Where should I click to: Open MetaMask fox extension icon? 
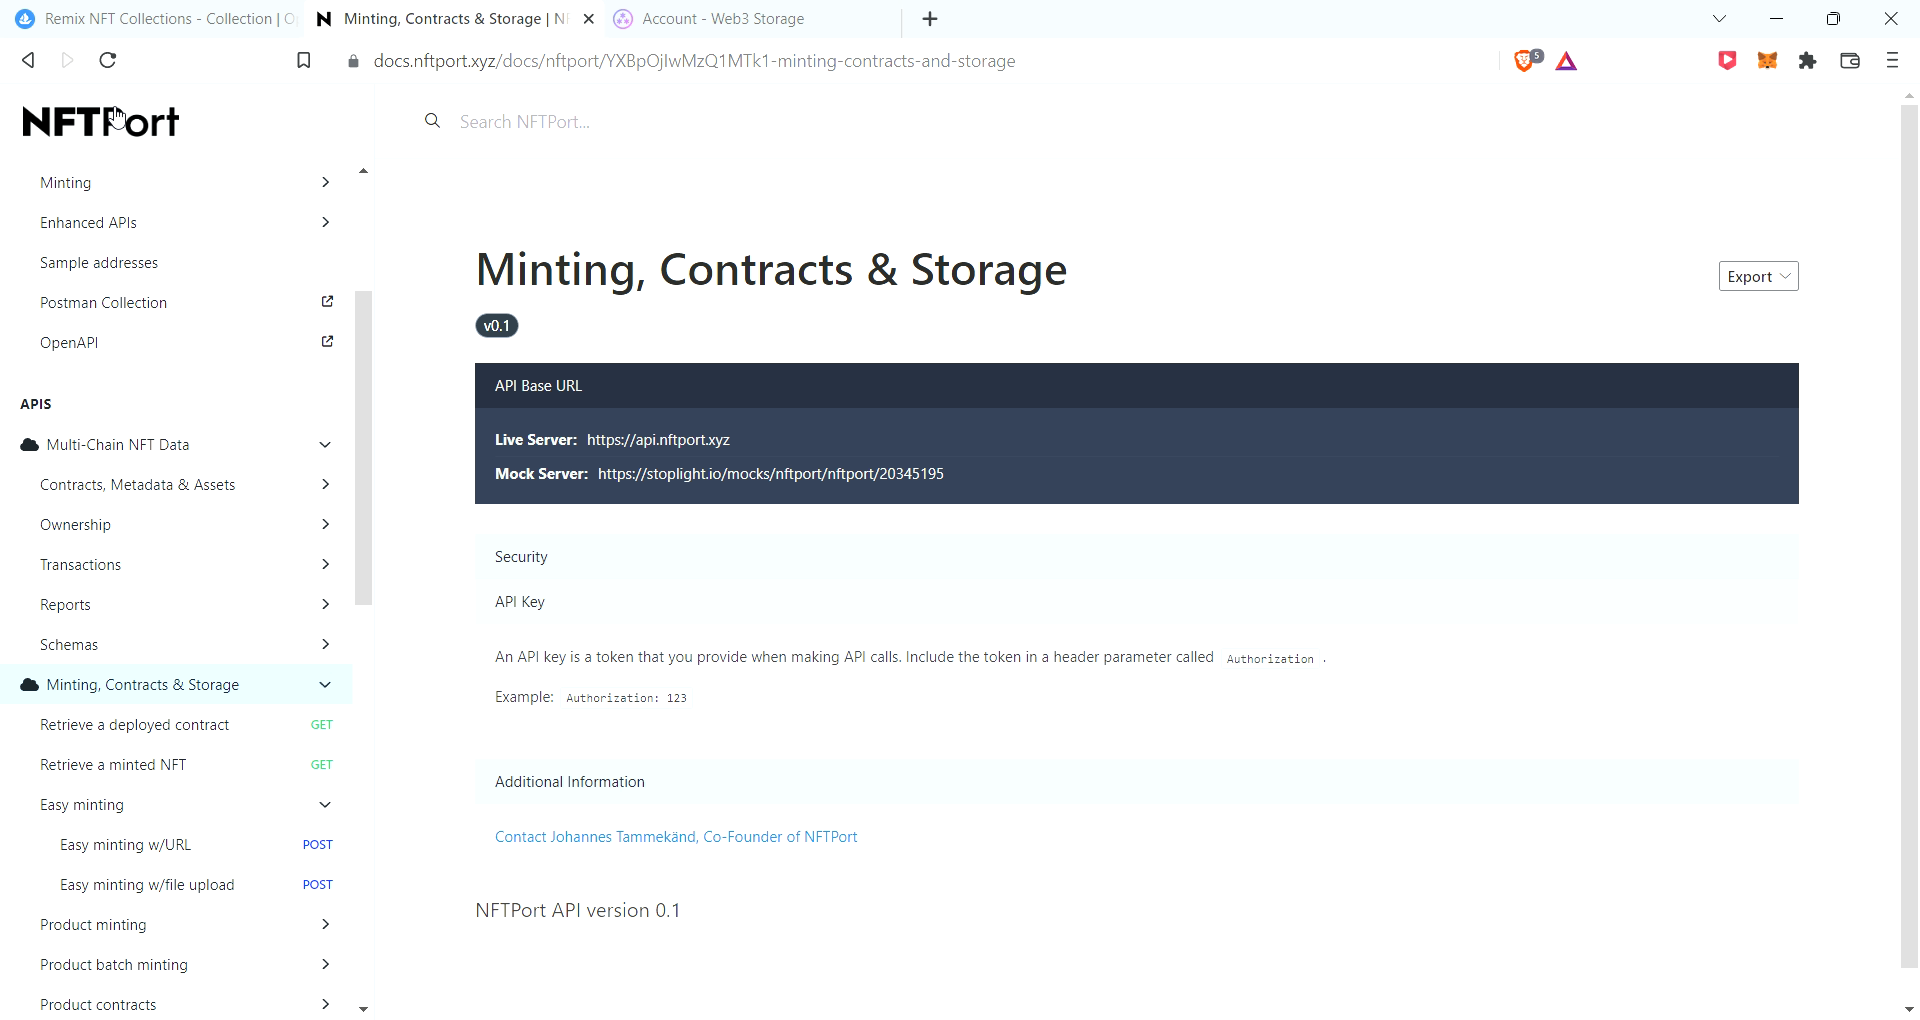point(1767,61)
